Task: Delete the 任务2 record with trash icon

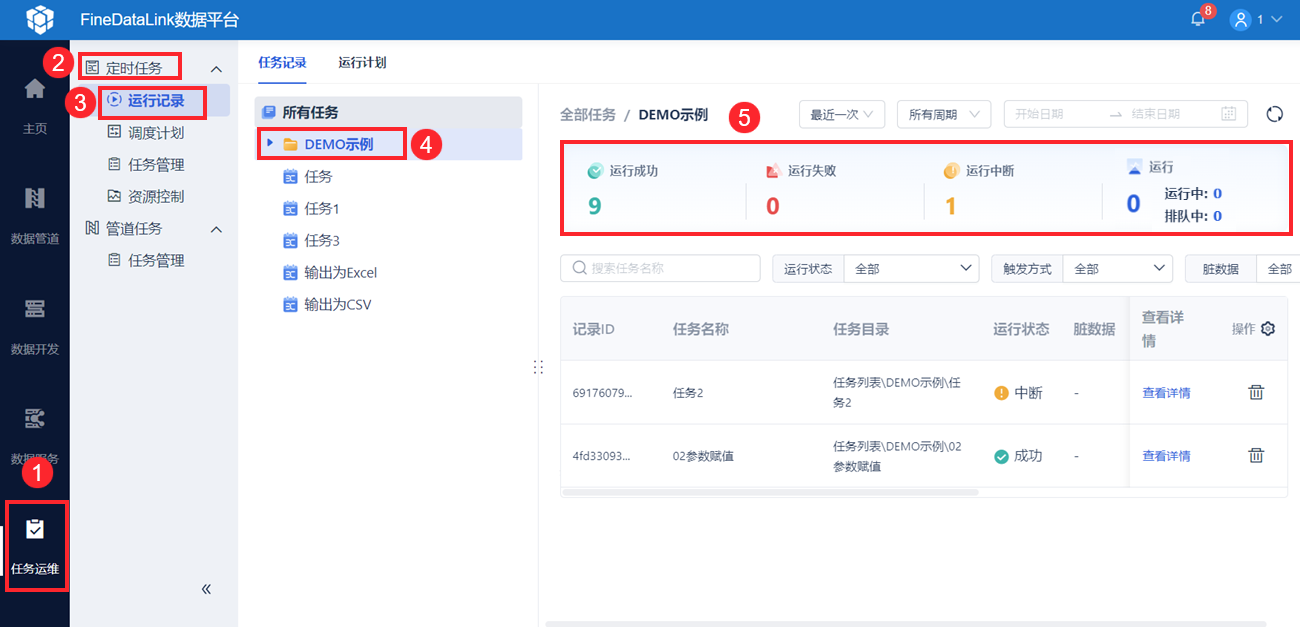Action: pos(1256,392)
